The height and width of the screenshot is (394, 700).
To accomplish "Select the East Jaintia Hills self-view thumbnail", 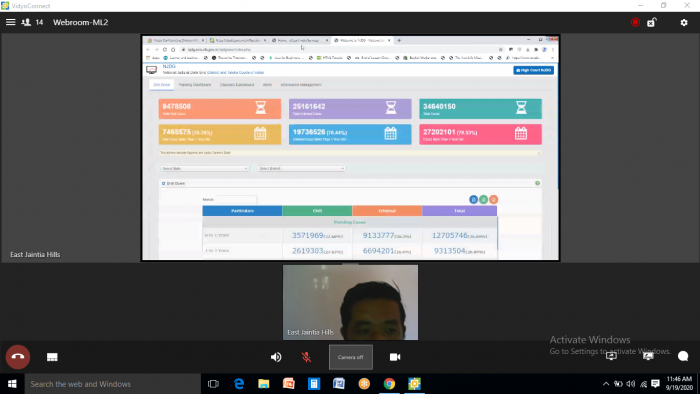I will tap(350, 303).
